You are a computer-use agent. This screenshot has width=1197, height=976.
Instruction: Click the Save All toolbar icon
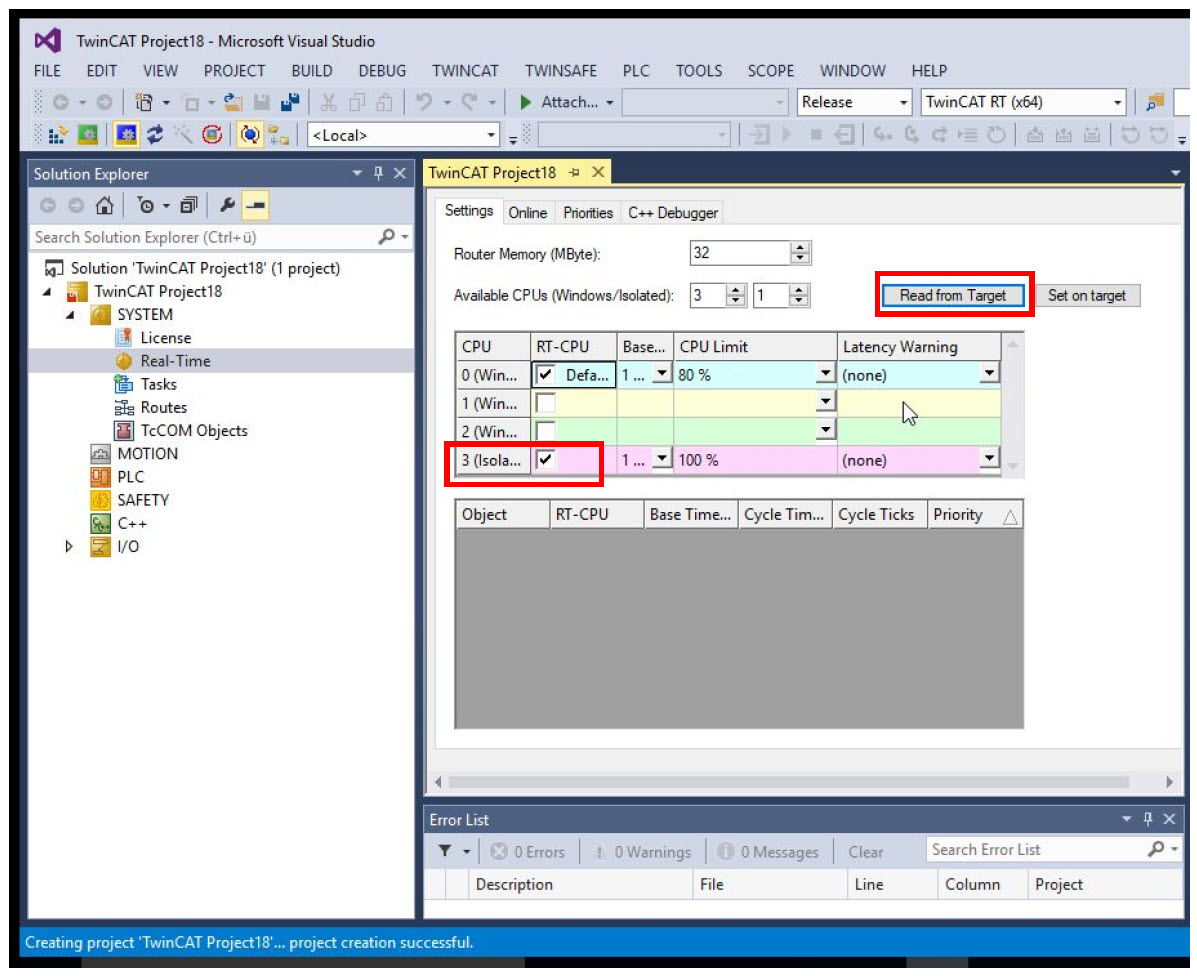[x=290, y=102]
